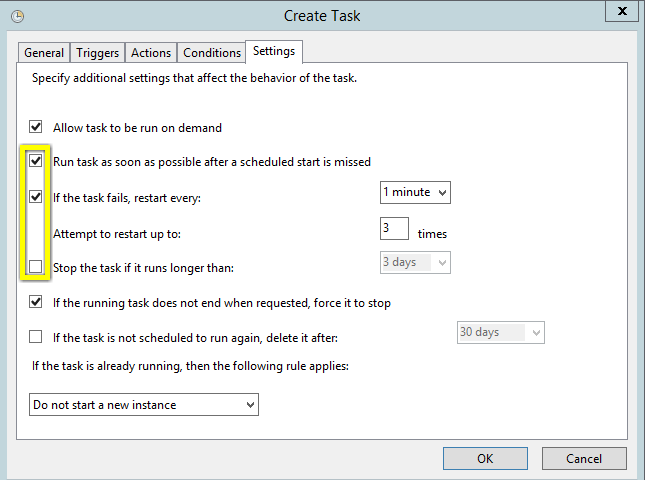Enable Stop the task if it runs longer
The width and height of the screenshot is (645, 480).
point(37,267)
